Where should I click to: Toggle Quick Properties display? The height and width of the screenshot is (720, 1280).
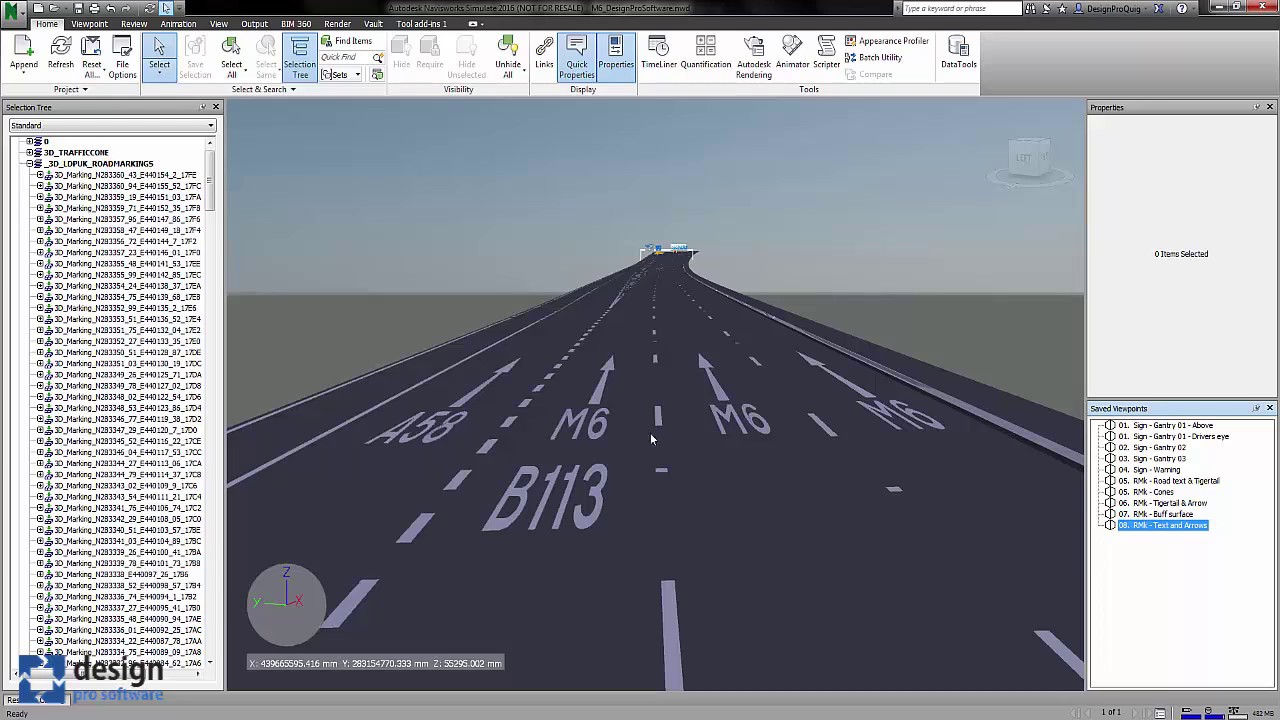coord(576,57)
